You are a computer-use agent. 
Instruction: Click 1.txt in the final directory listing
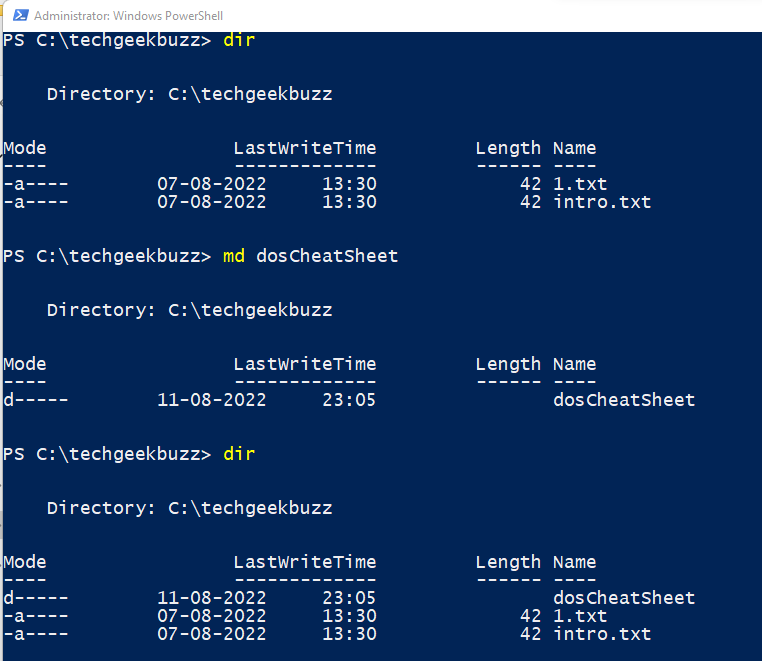[x=580, y=616]
